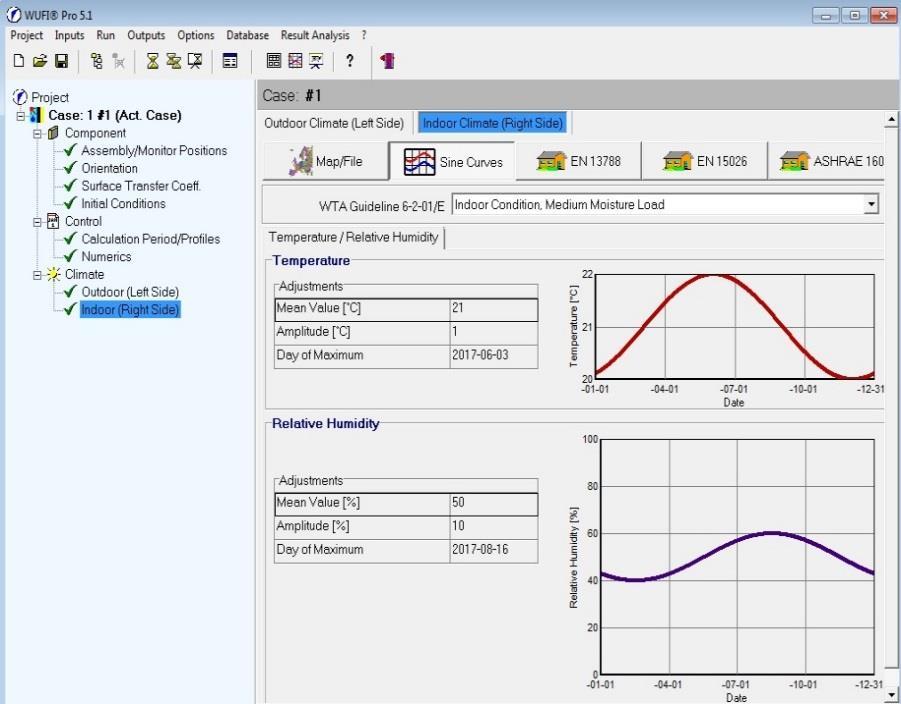Viewport: 901px width, 704px height.
Task: Click the scroll down arrow of right scrollbar
Action: (891, 695)
